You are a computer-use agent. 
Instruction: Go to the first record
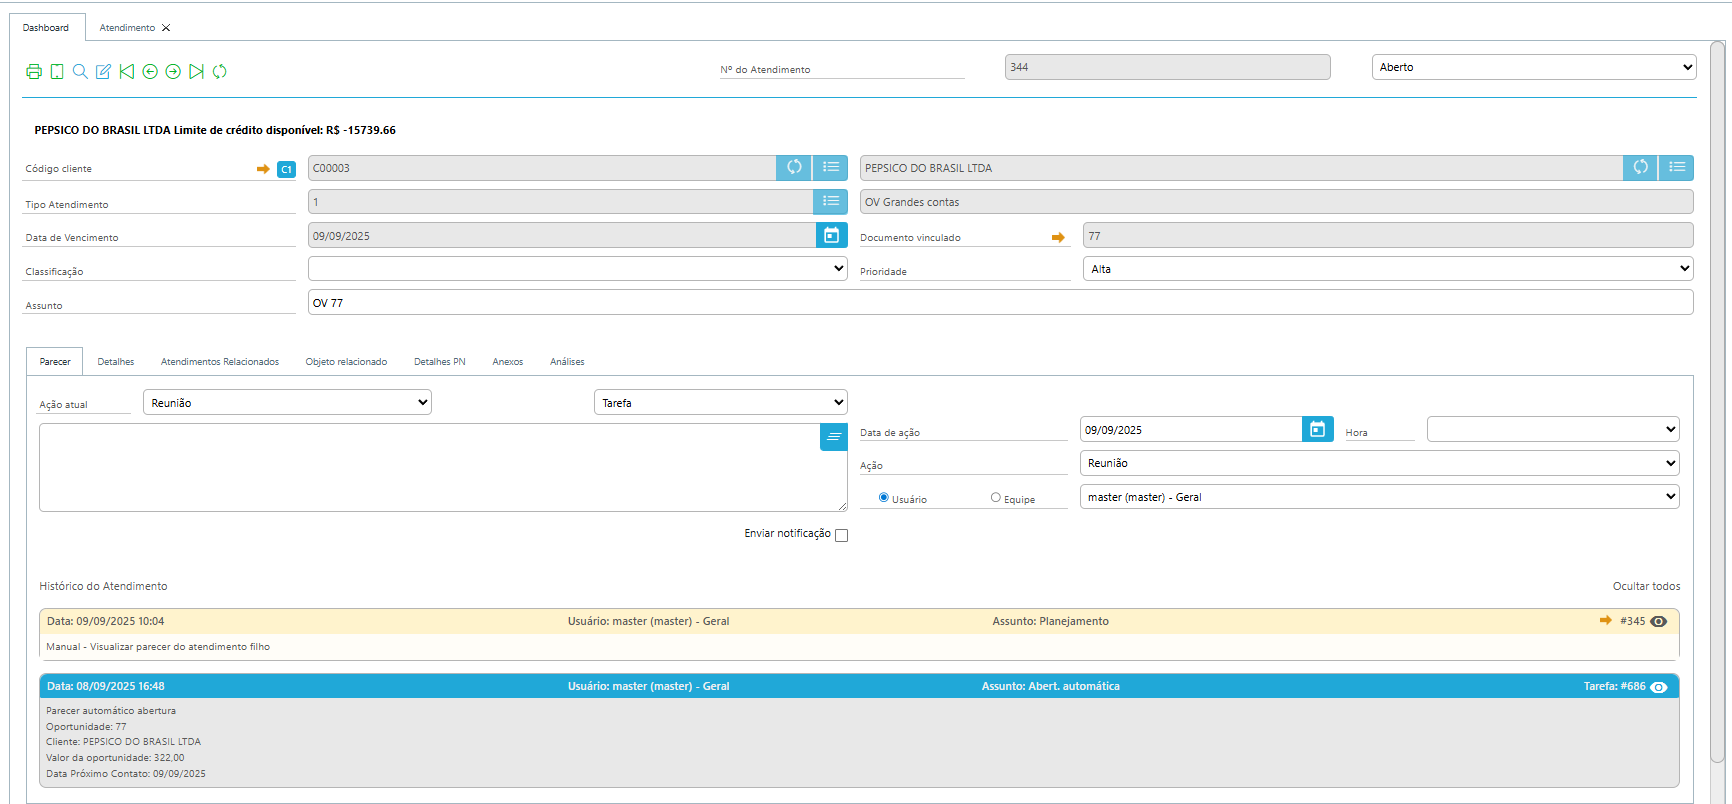click(x=126, y=71)
